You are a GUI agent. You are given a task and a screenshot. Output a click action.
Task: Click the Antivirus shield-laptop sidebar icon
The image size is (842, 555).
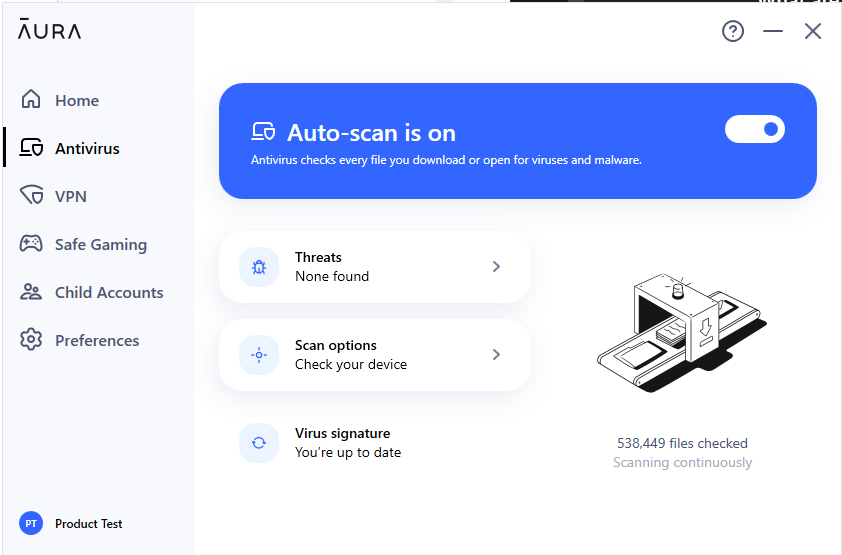(31, 147)
